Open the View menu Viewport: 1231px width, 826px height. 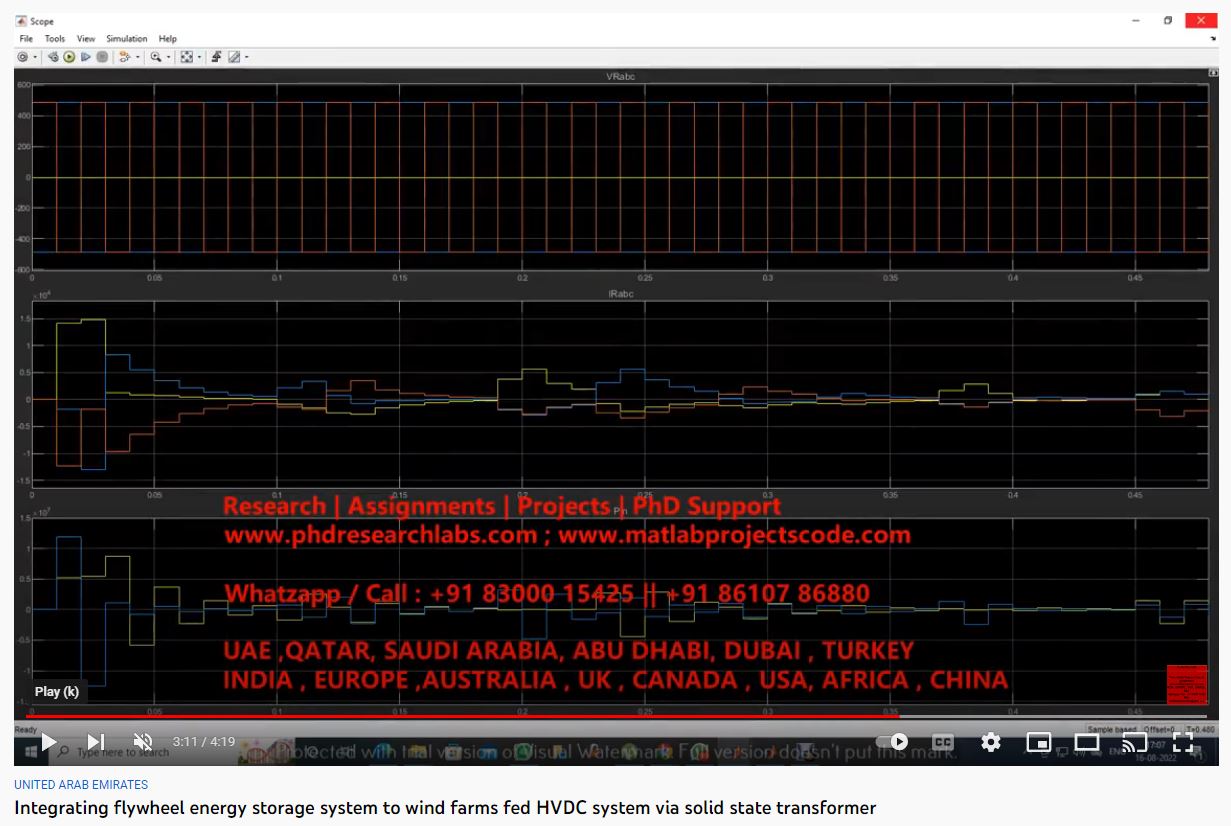[x=86, y=39]
